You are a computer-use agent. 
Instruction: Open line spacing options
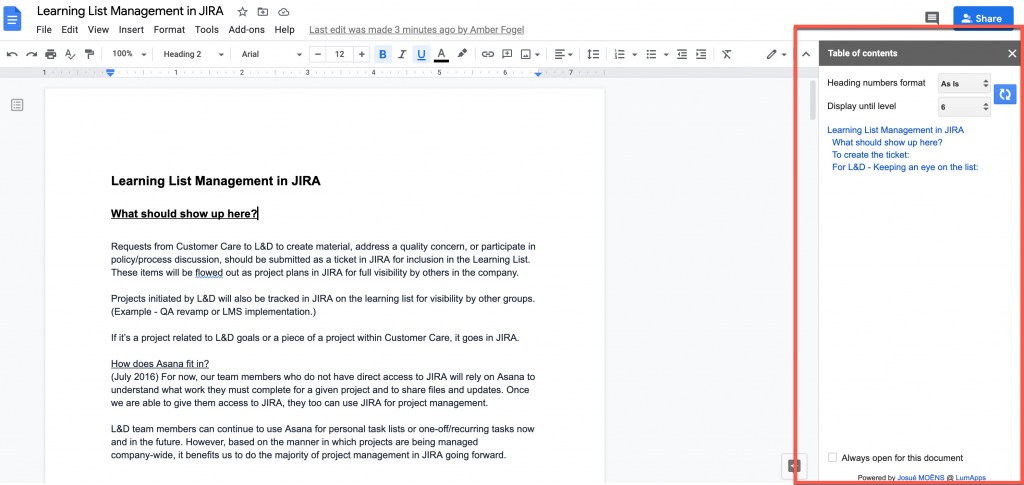[593, 54]
